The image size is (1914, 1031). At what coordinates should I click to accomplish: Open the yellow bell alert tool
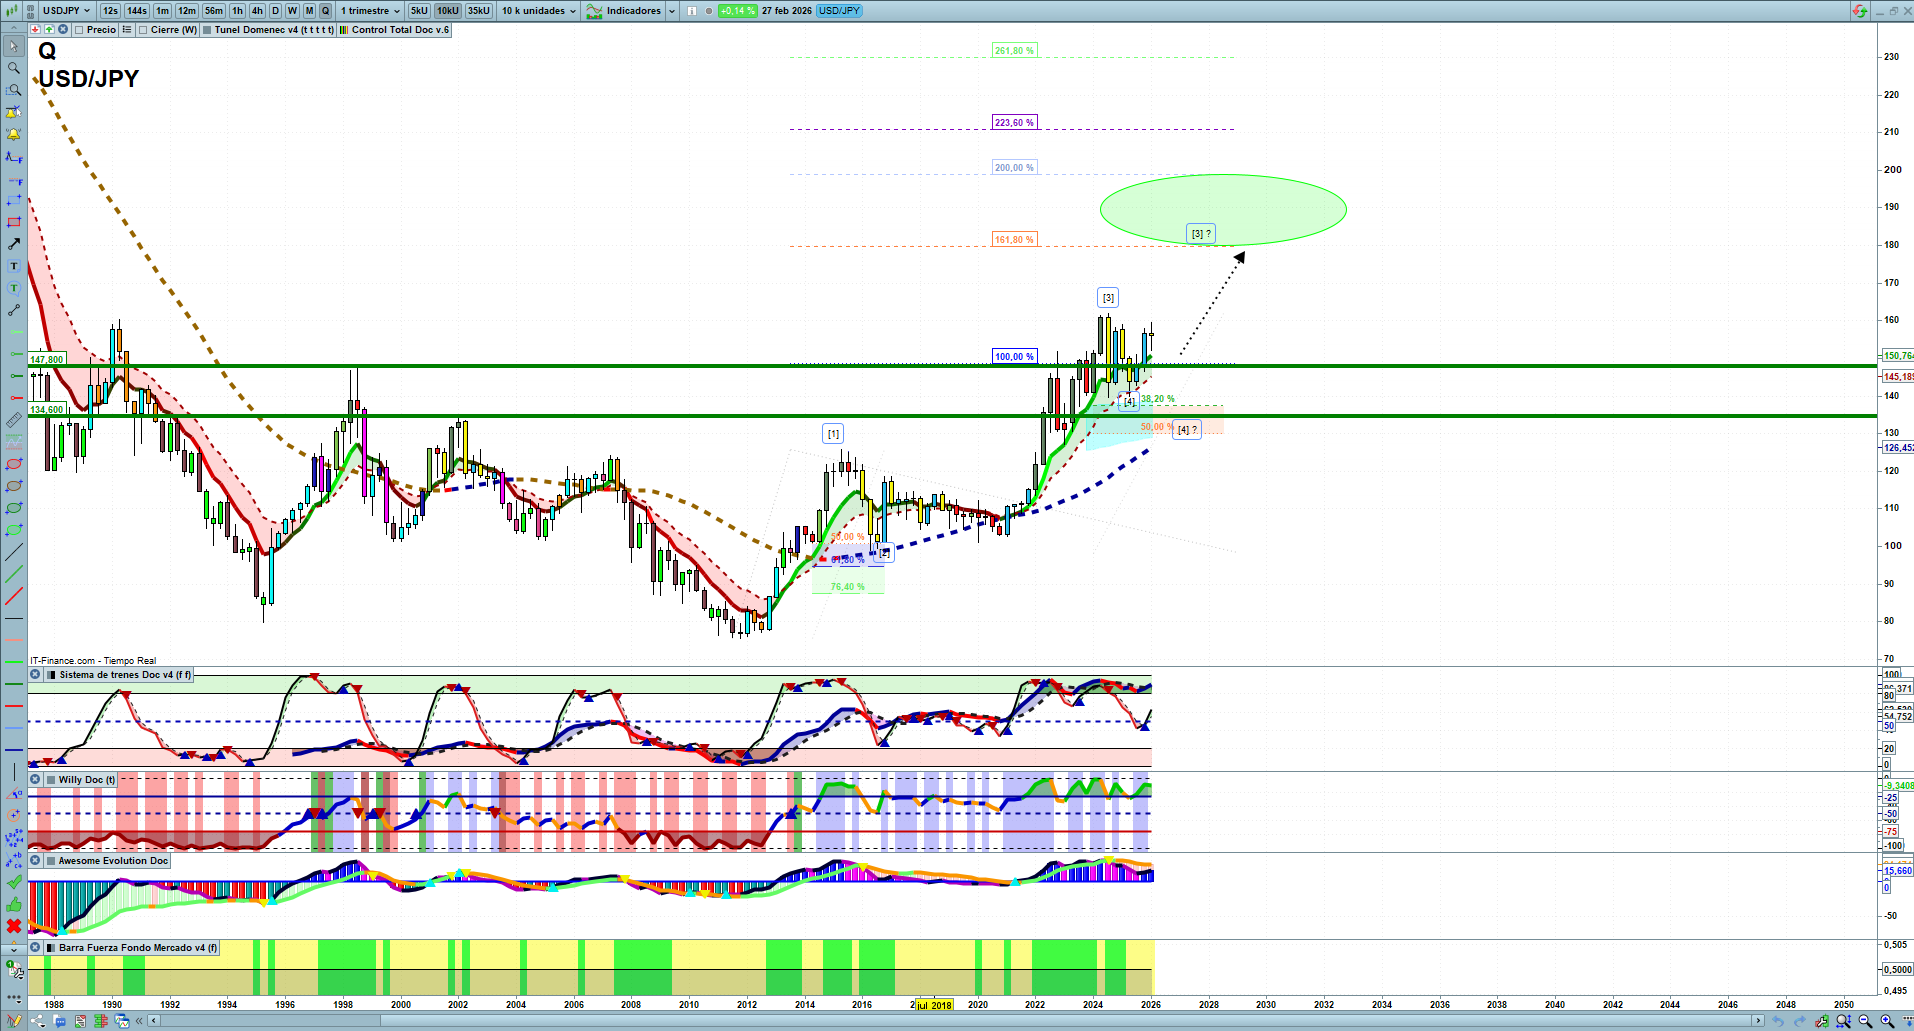(x=14, y=134)
